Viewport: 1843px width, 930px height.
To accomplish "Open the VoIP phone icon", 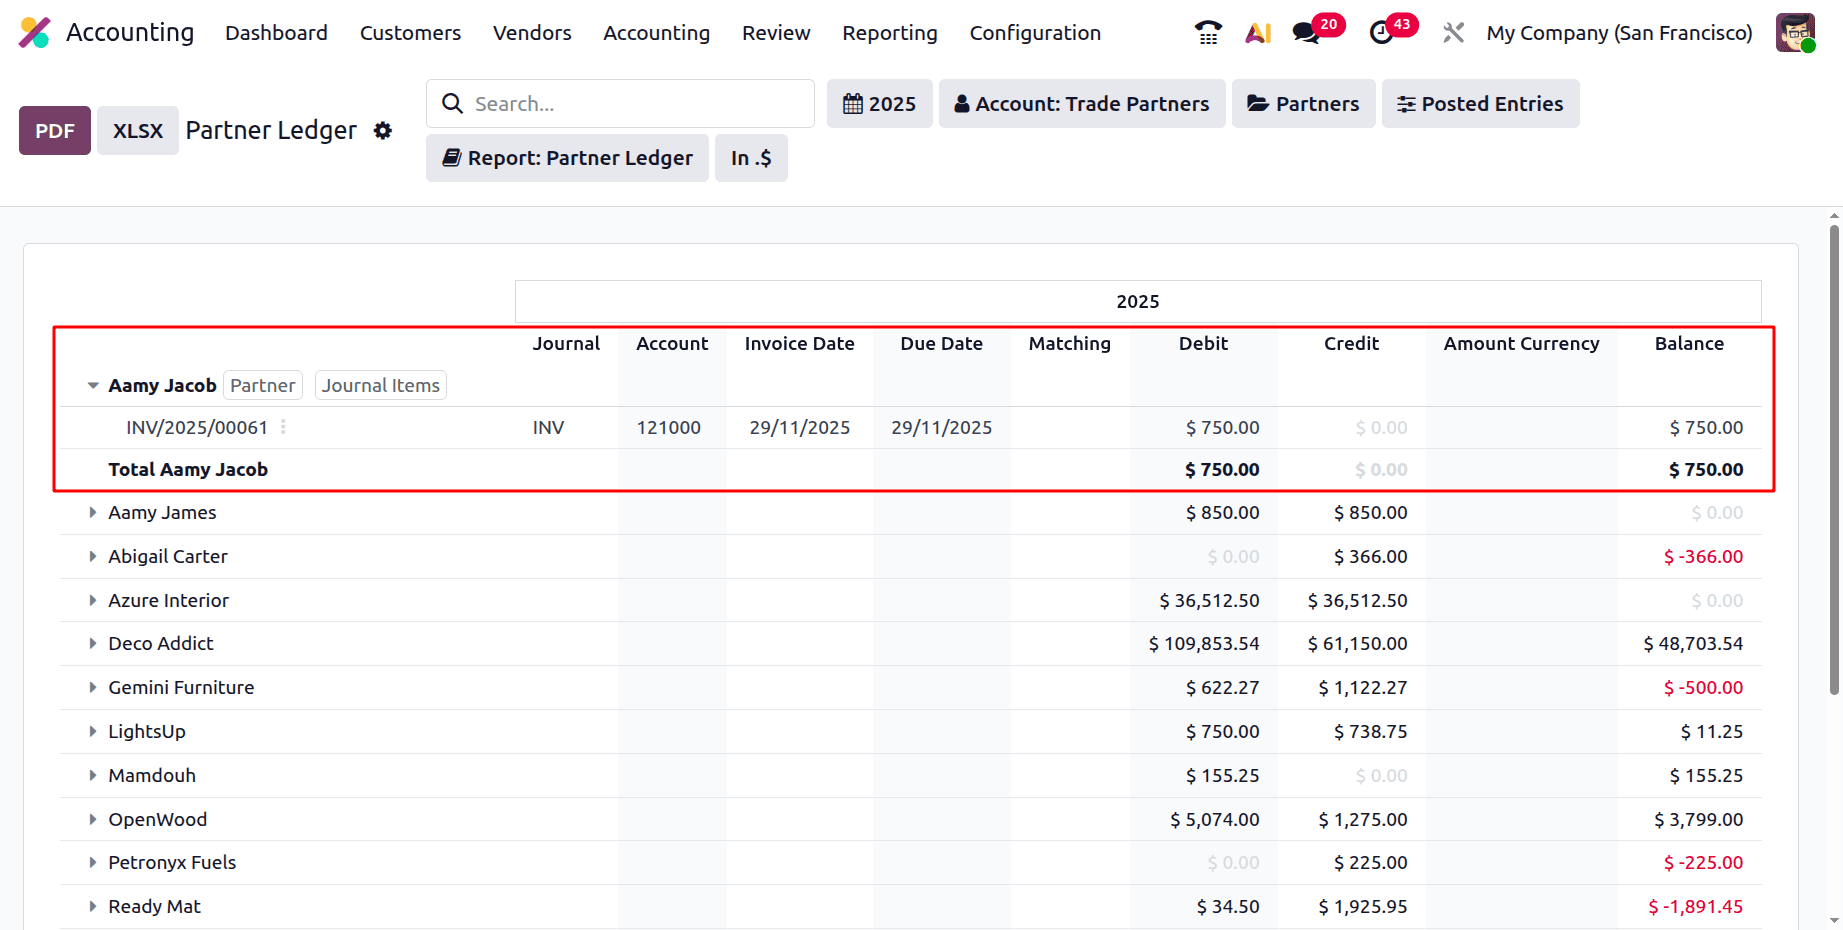I will point(1208,33).
